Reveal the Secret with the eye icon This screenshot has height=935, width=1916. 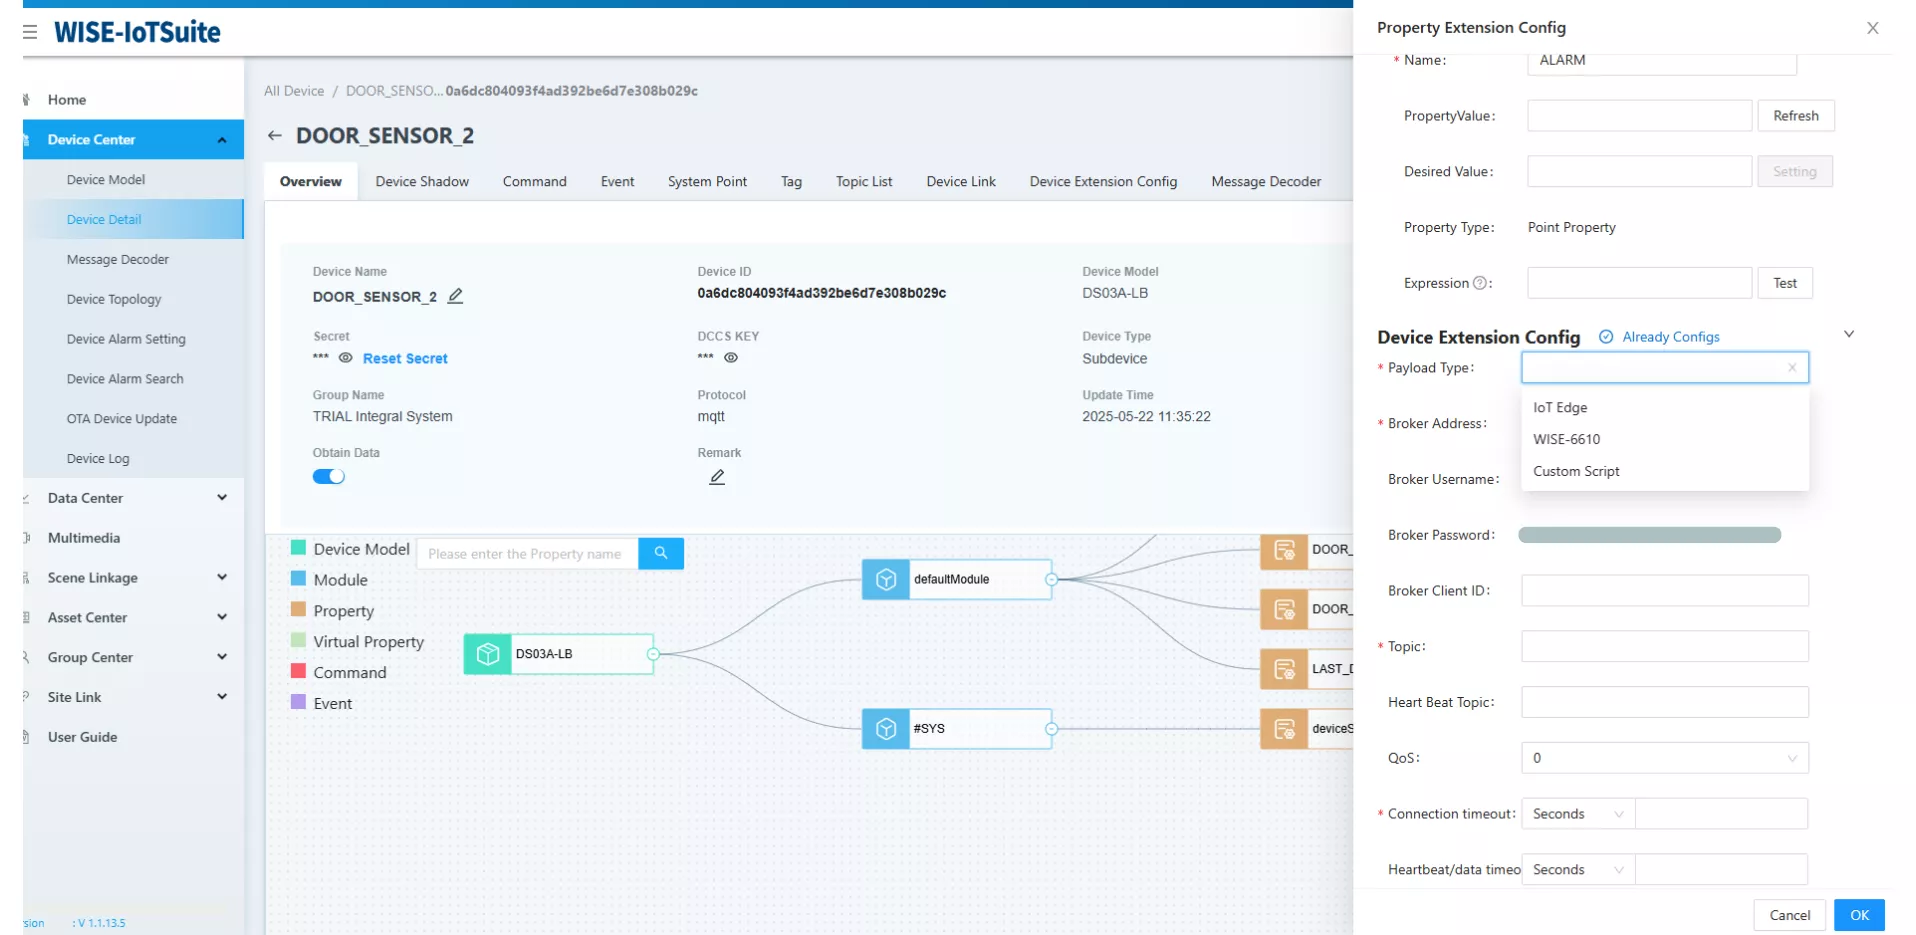pos(345,358)
